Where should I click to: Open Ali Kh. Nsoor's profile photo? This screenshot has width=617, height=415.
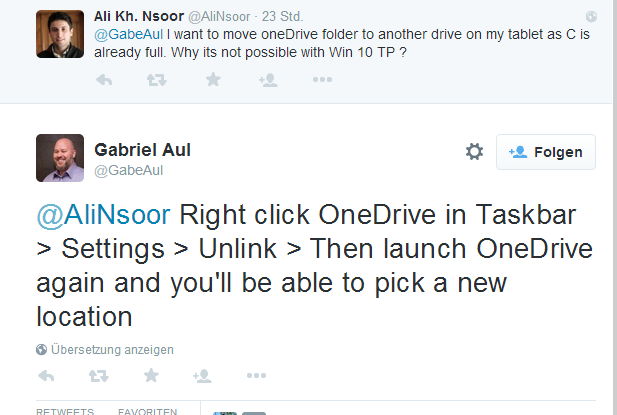[x=60, y=34]
